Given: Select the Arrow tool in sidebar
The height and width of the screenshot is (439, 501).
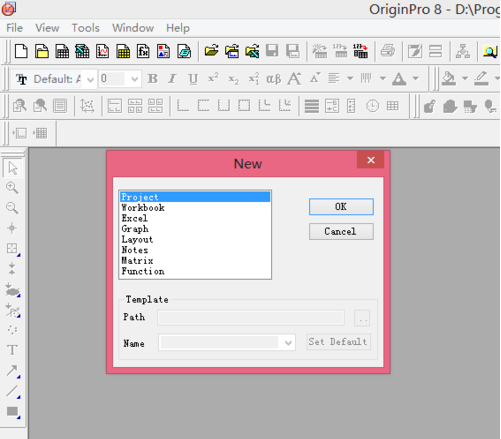Looking at the screenshot, I should (x=12, y=370).
